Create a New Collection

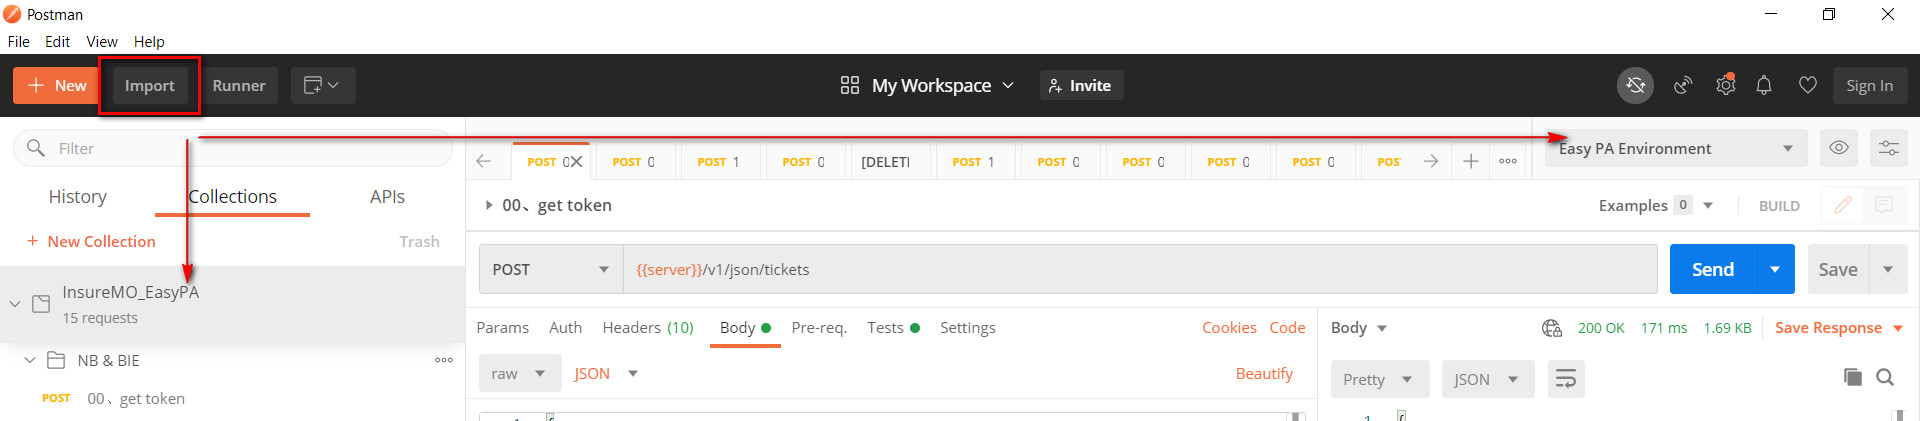coord(91,241)
